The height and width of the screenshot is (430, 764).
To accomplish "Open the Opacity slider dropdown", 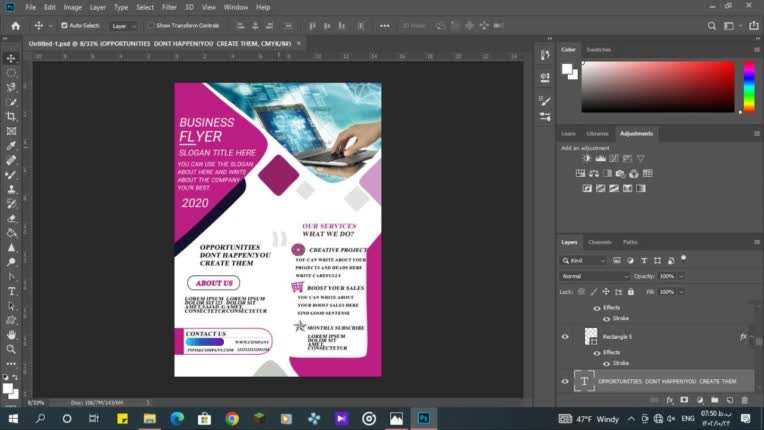I will pyautogui.click(x=682, y=276).
